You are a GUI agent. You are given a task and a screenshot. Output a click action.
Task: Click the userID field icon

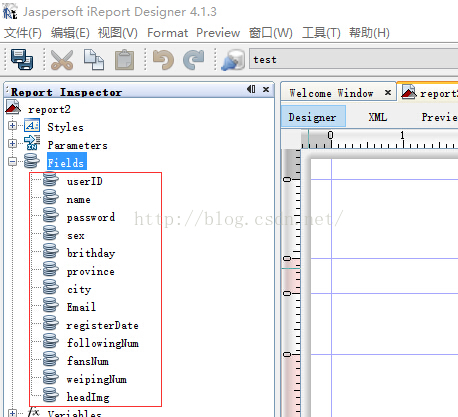[51, 179]
